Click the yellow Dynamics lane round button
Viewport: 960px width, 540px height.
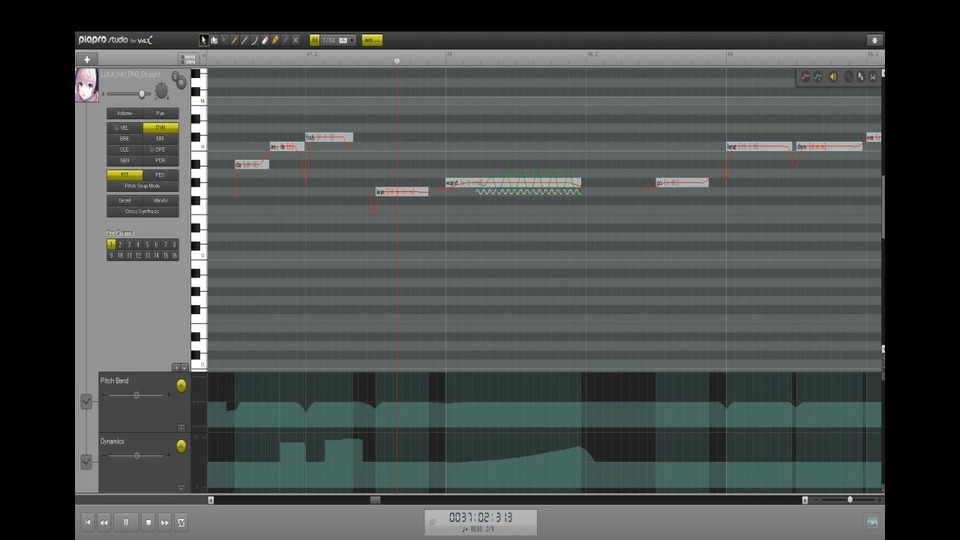(181, 446)
